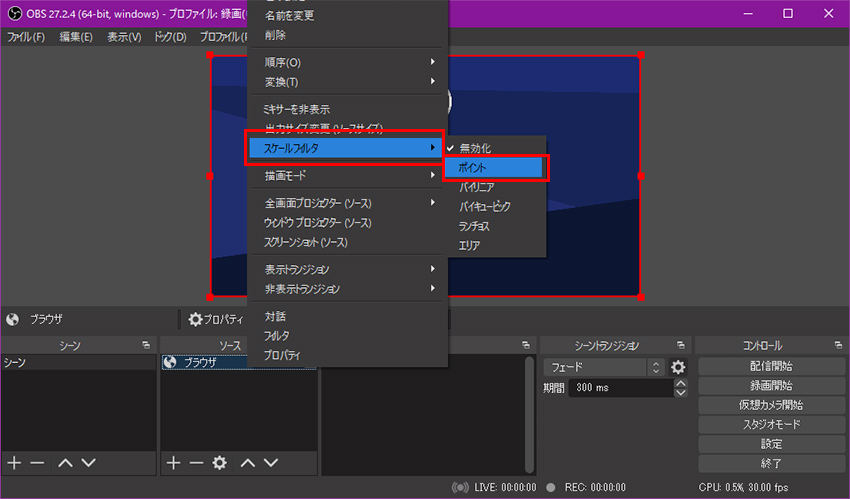Choose ポイント scale filter option
850x499 pixels.
click(495, 167)
